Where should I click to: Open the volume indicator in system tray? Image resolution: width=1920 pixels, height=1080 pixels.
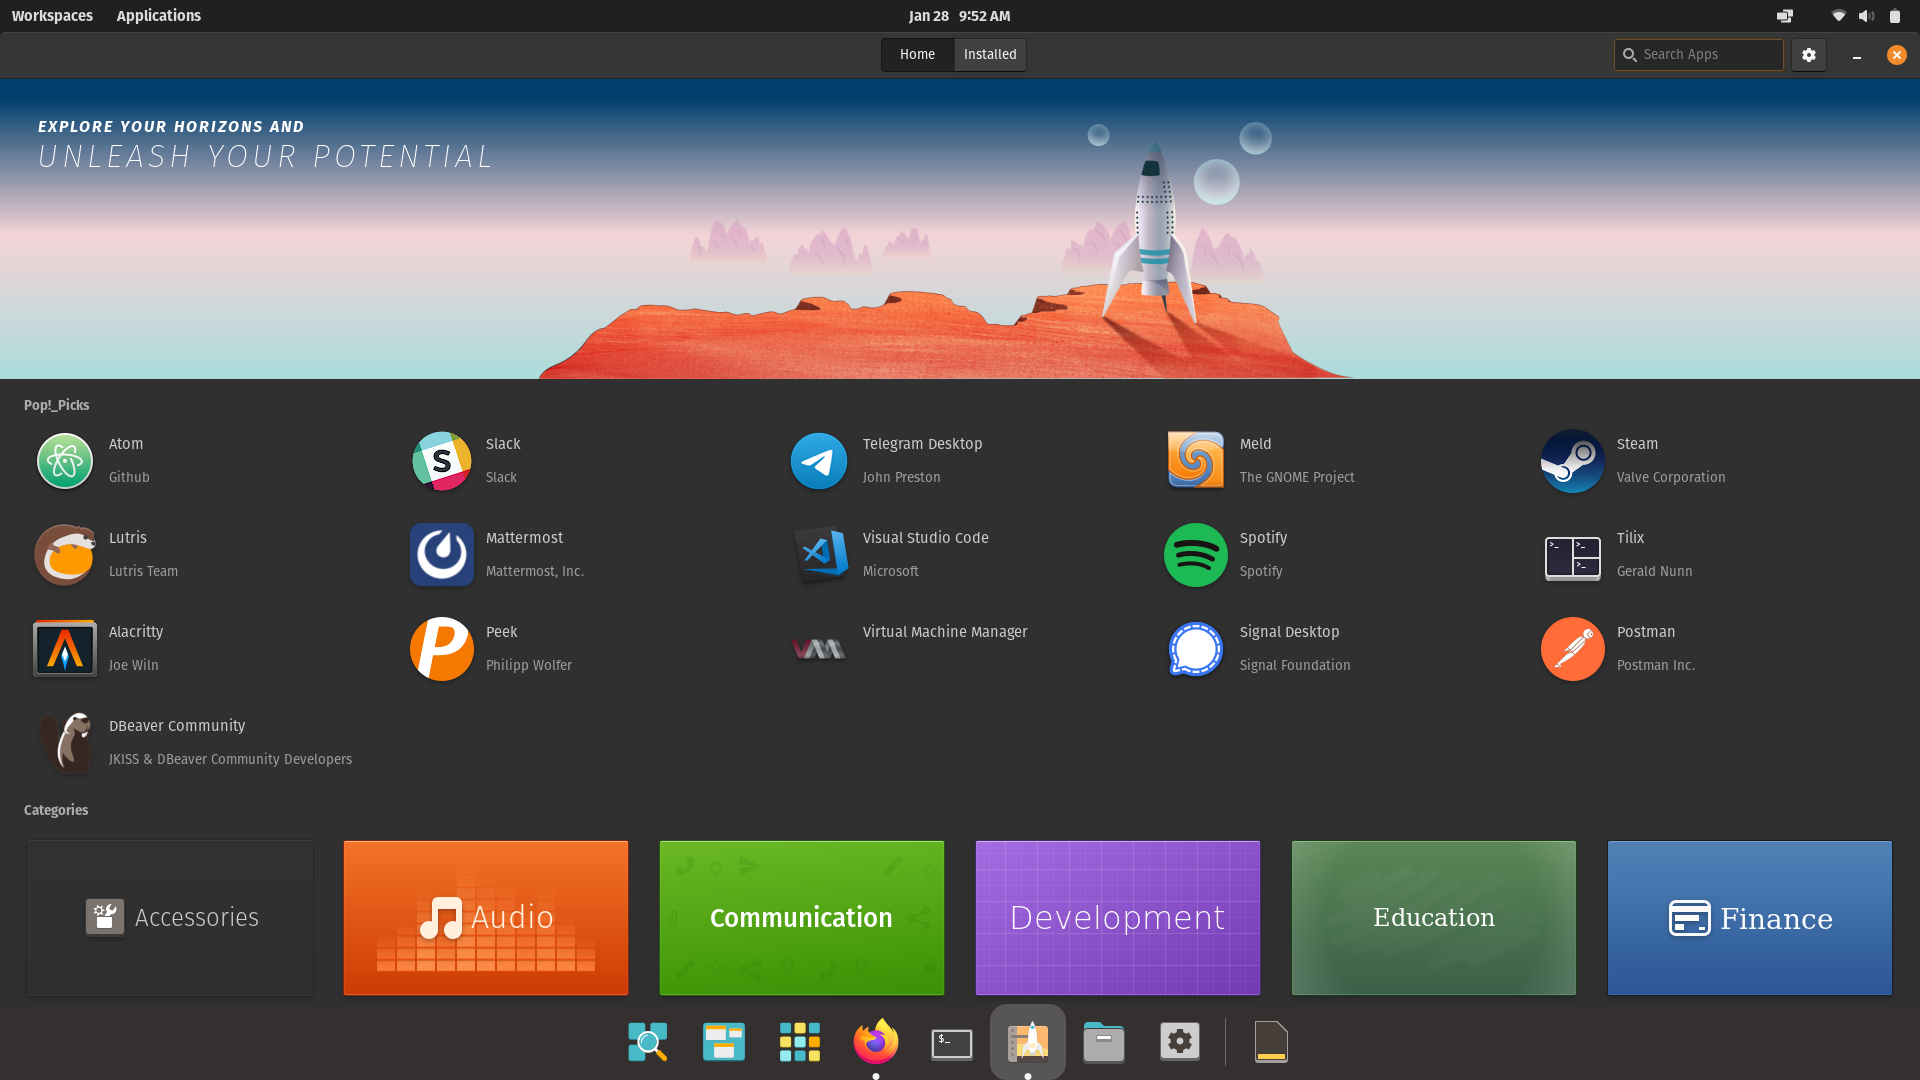pyautogui.click(x=1866, y=16)
